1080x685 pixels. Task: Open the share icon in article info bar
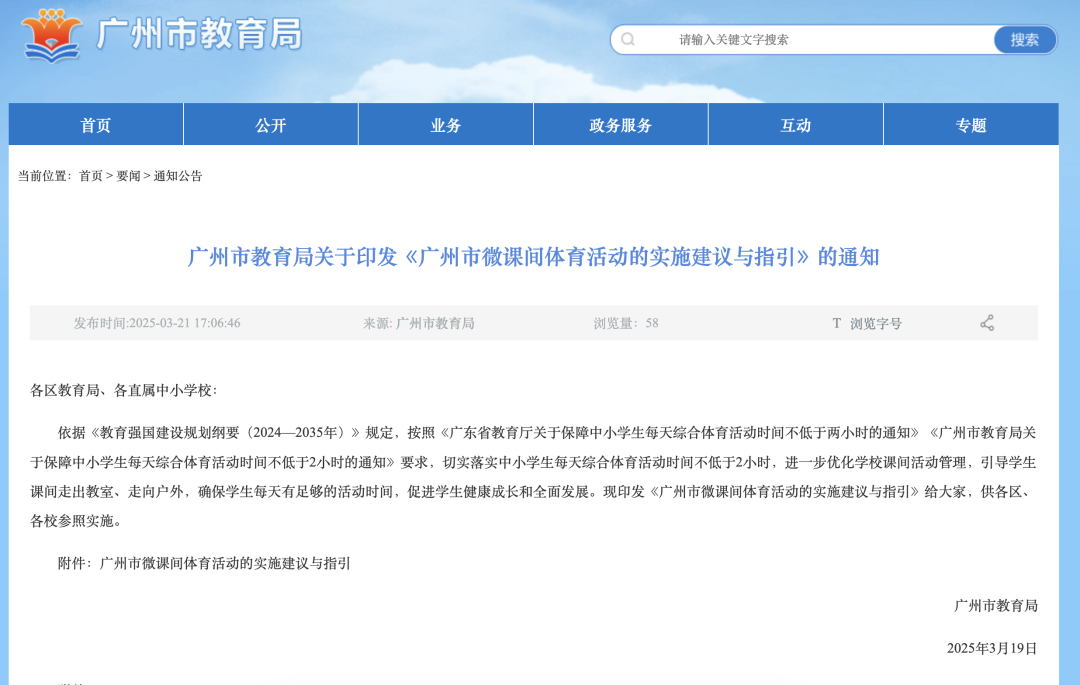[x=986, y=323]
